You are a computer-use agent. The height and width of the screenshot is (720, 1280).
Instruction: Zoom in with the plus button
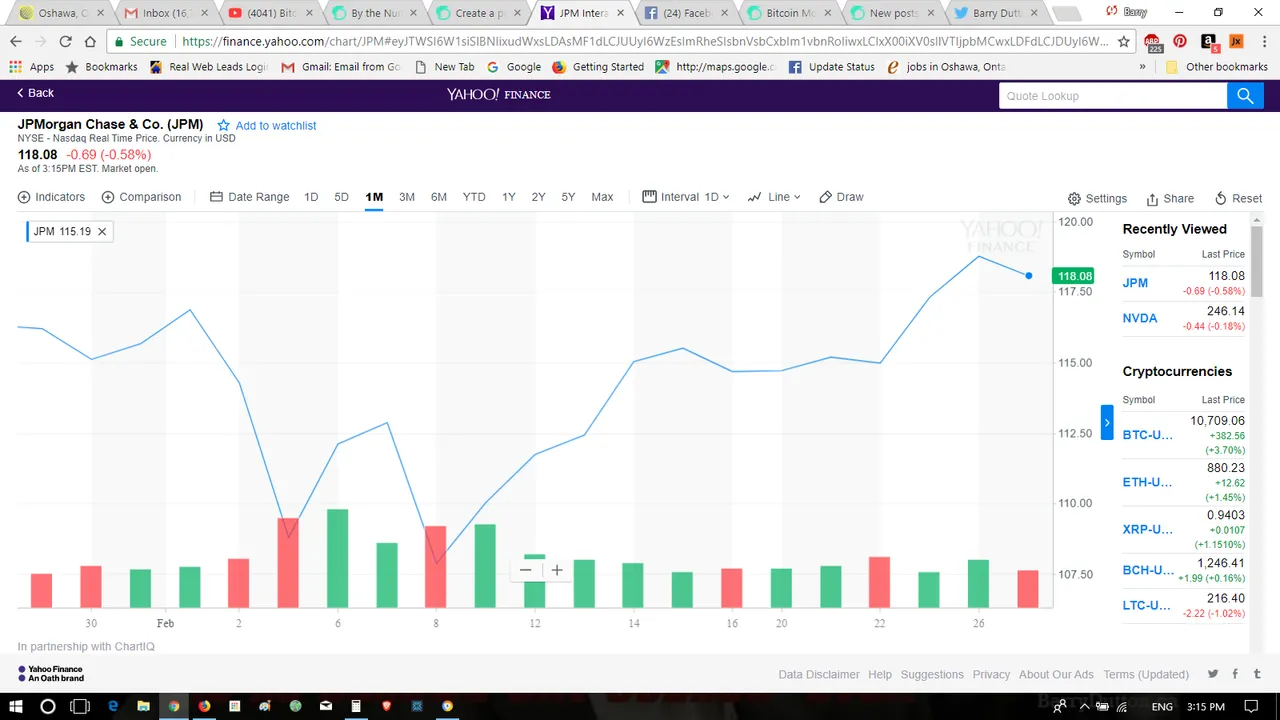pos(557,570)
